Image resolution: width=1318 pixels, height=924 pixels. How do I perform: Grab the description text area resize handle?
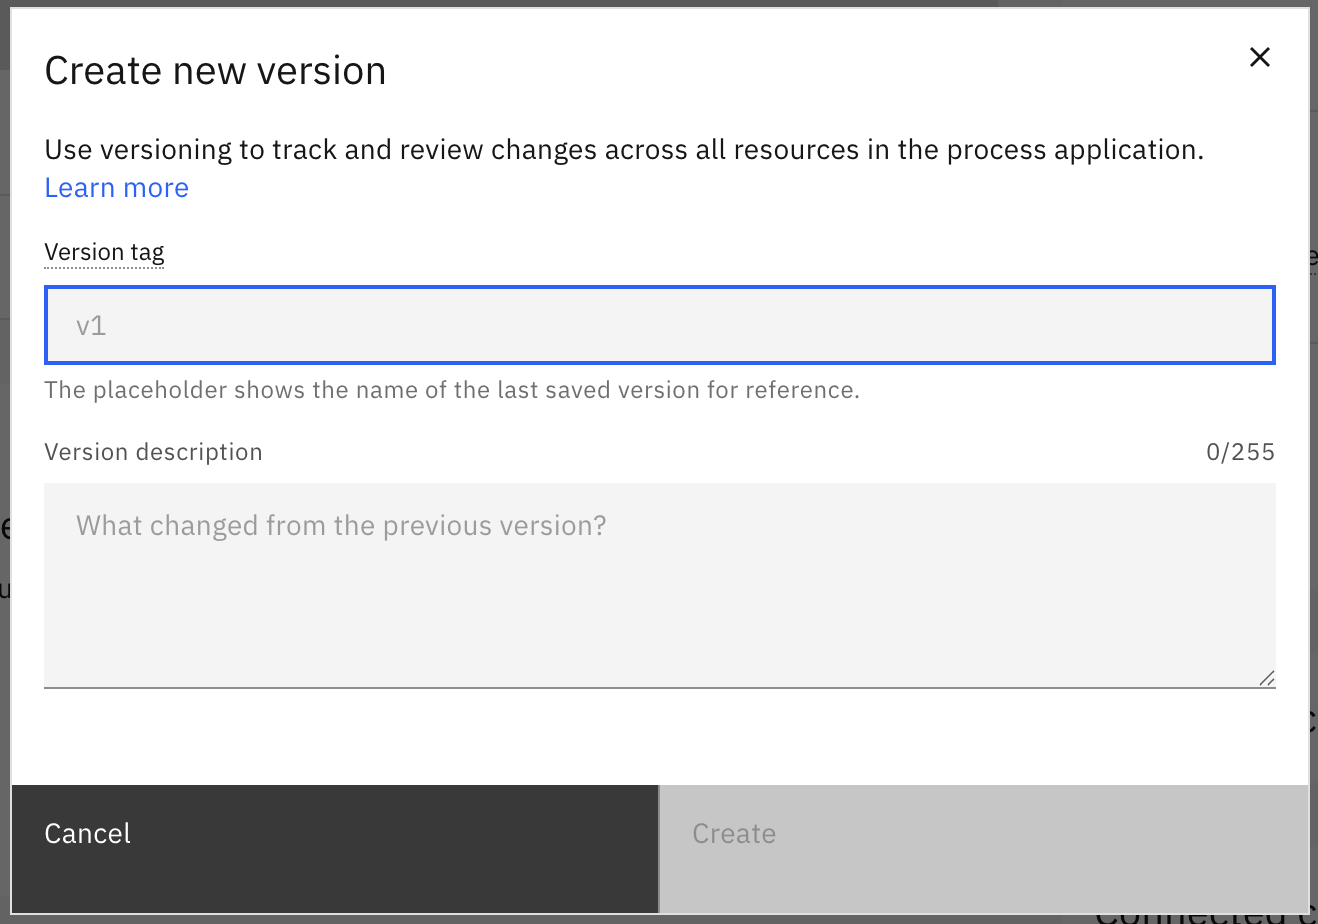(x=1267, y=678)
